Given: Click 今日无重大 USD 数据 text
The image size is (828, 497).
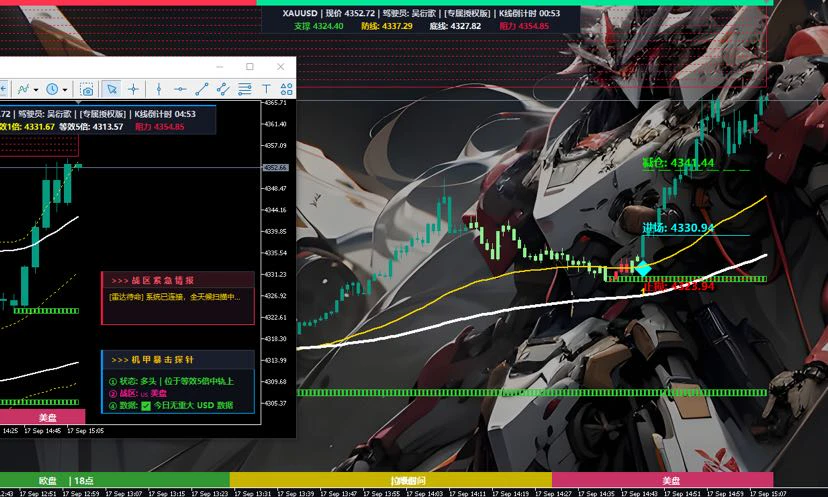Looking at the screenshot, I should tap(193, 406).
